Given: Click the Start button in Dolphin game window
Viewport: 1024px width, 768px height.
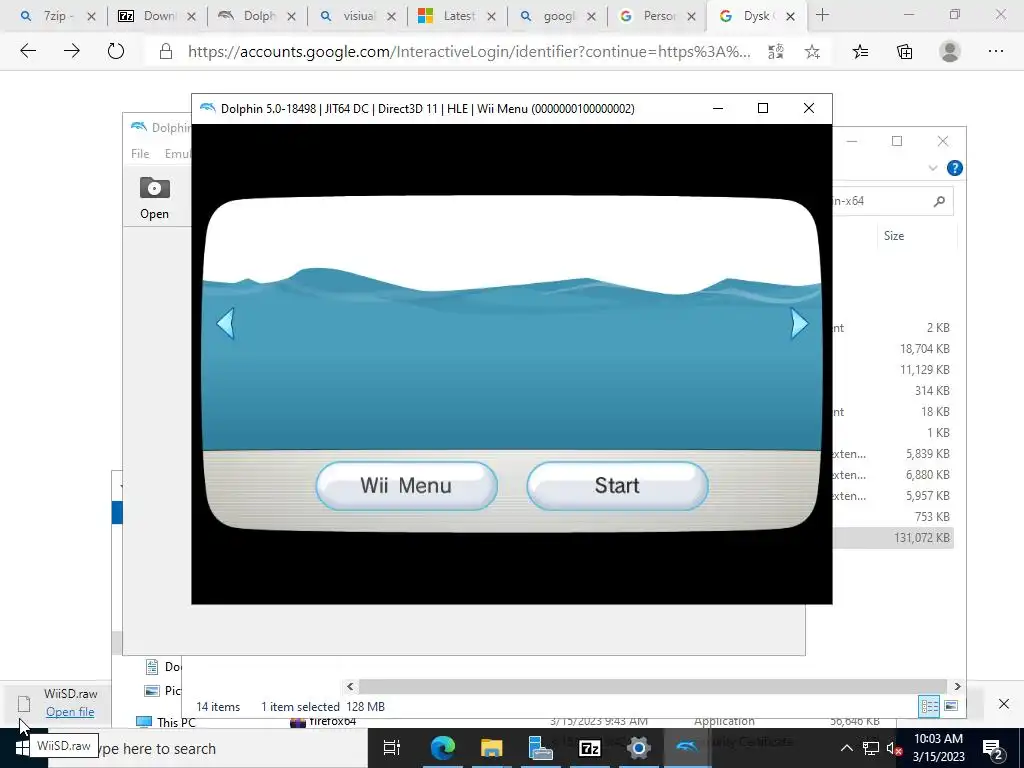Looking at the screenshot, I should tap(617, 486).
